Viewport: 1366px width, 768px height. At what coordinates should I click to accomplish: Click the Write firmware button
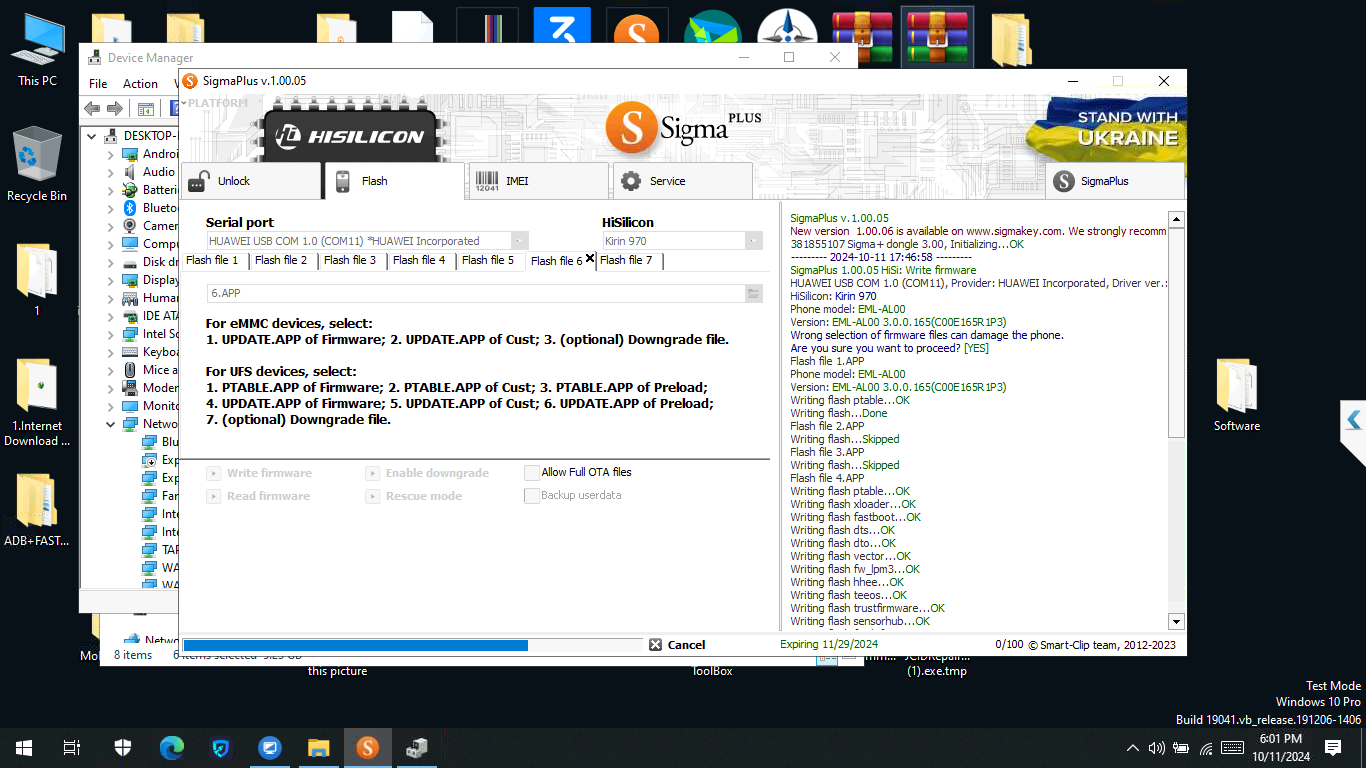pos(260,473)
